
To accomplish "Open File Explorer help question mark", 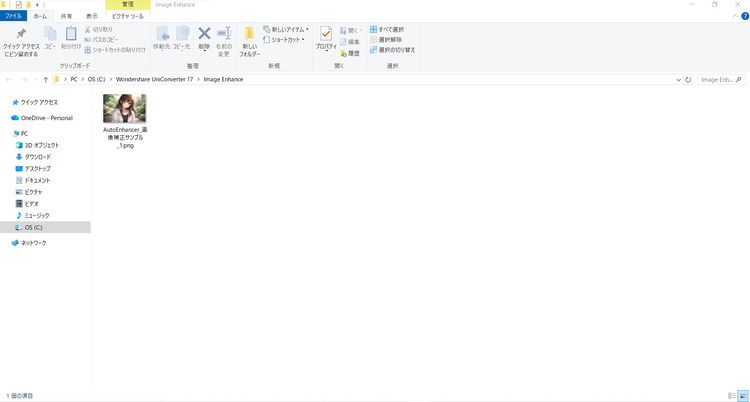I will pyautogui.click(x=745, y=16).
